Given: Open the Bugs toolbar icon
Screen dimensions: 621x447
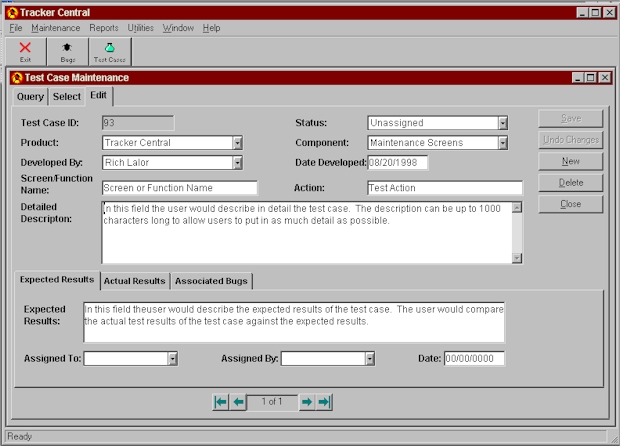Looking at the screenshot, I should [67, 52].
